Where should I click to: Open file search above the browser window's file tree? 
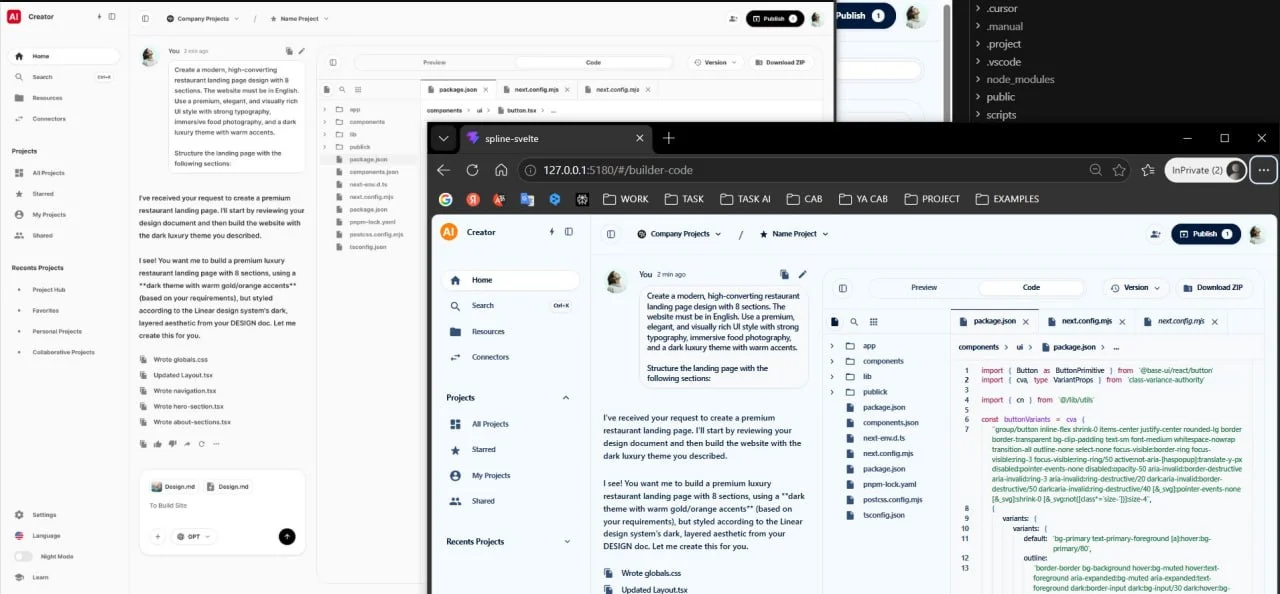[854, 322]
